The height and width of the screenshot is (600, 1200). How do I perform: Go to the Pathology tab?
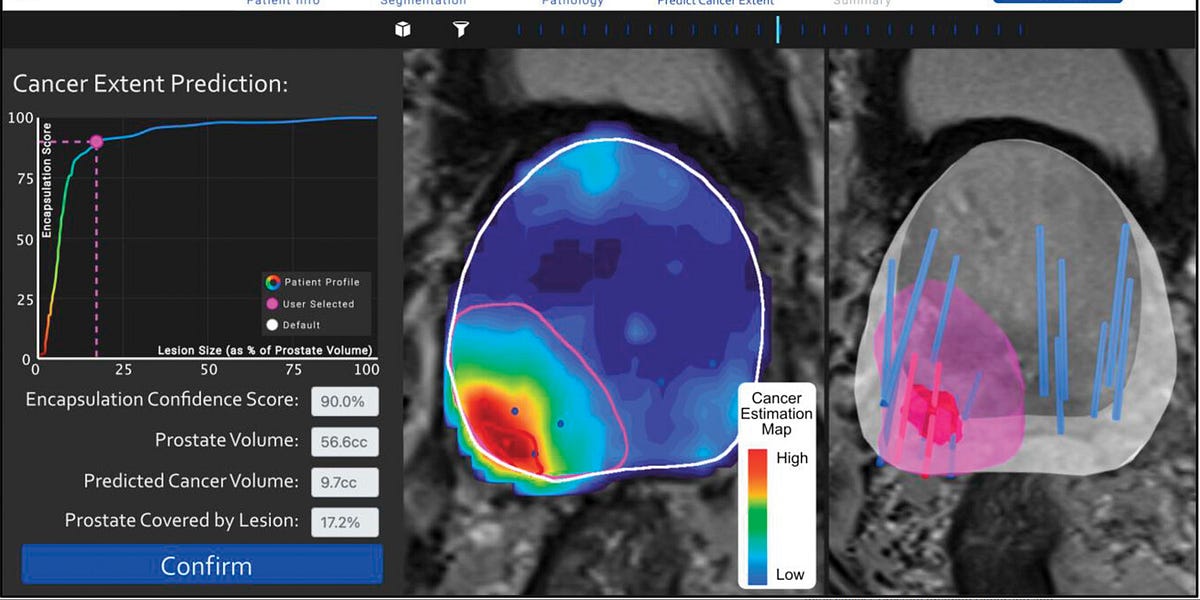pos(572,4)
